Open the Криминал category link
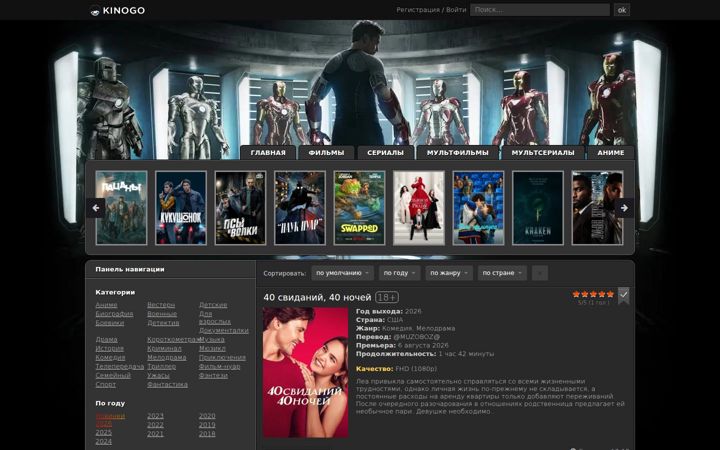720x450 pixels. pyautogui.click(x=164, y=349)
